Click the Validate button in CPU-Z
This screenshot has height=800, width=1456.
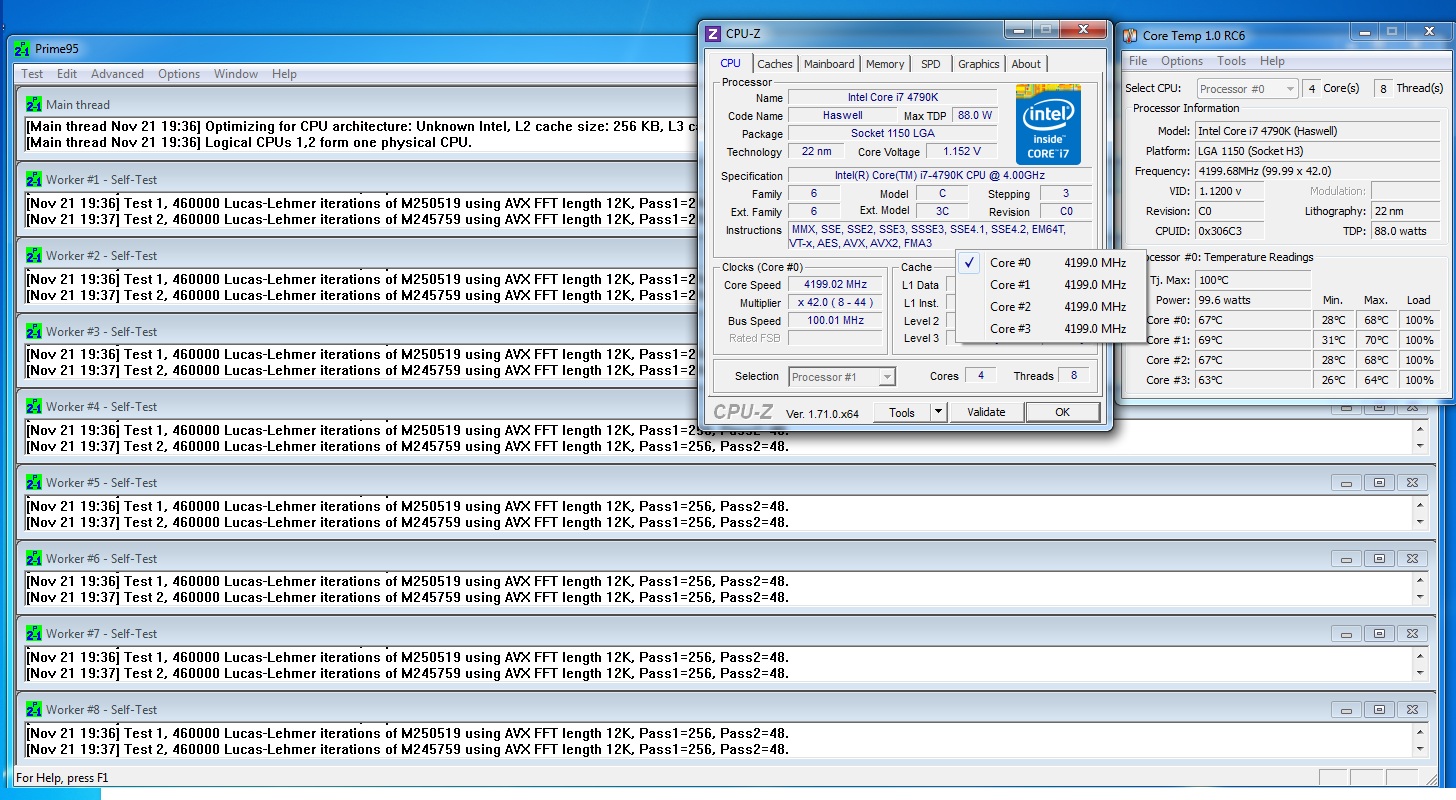click(x=986, y=412)
